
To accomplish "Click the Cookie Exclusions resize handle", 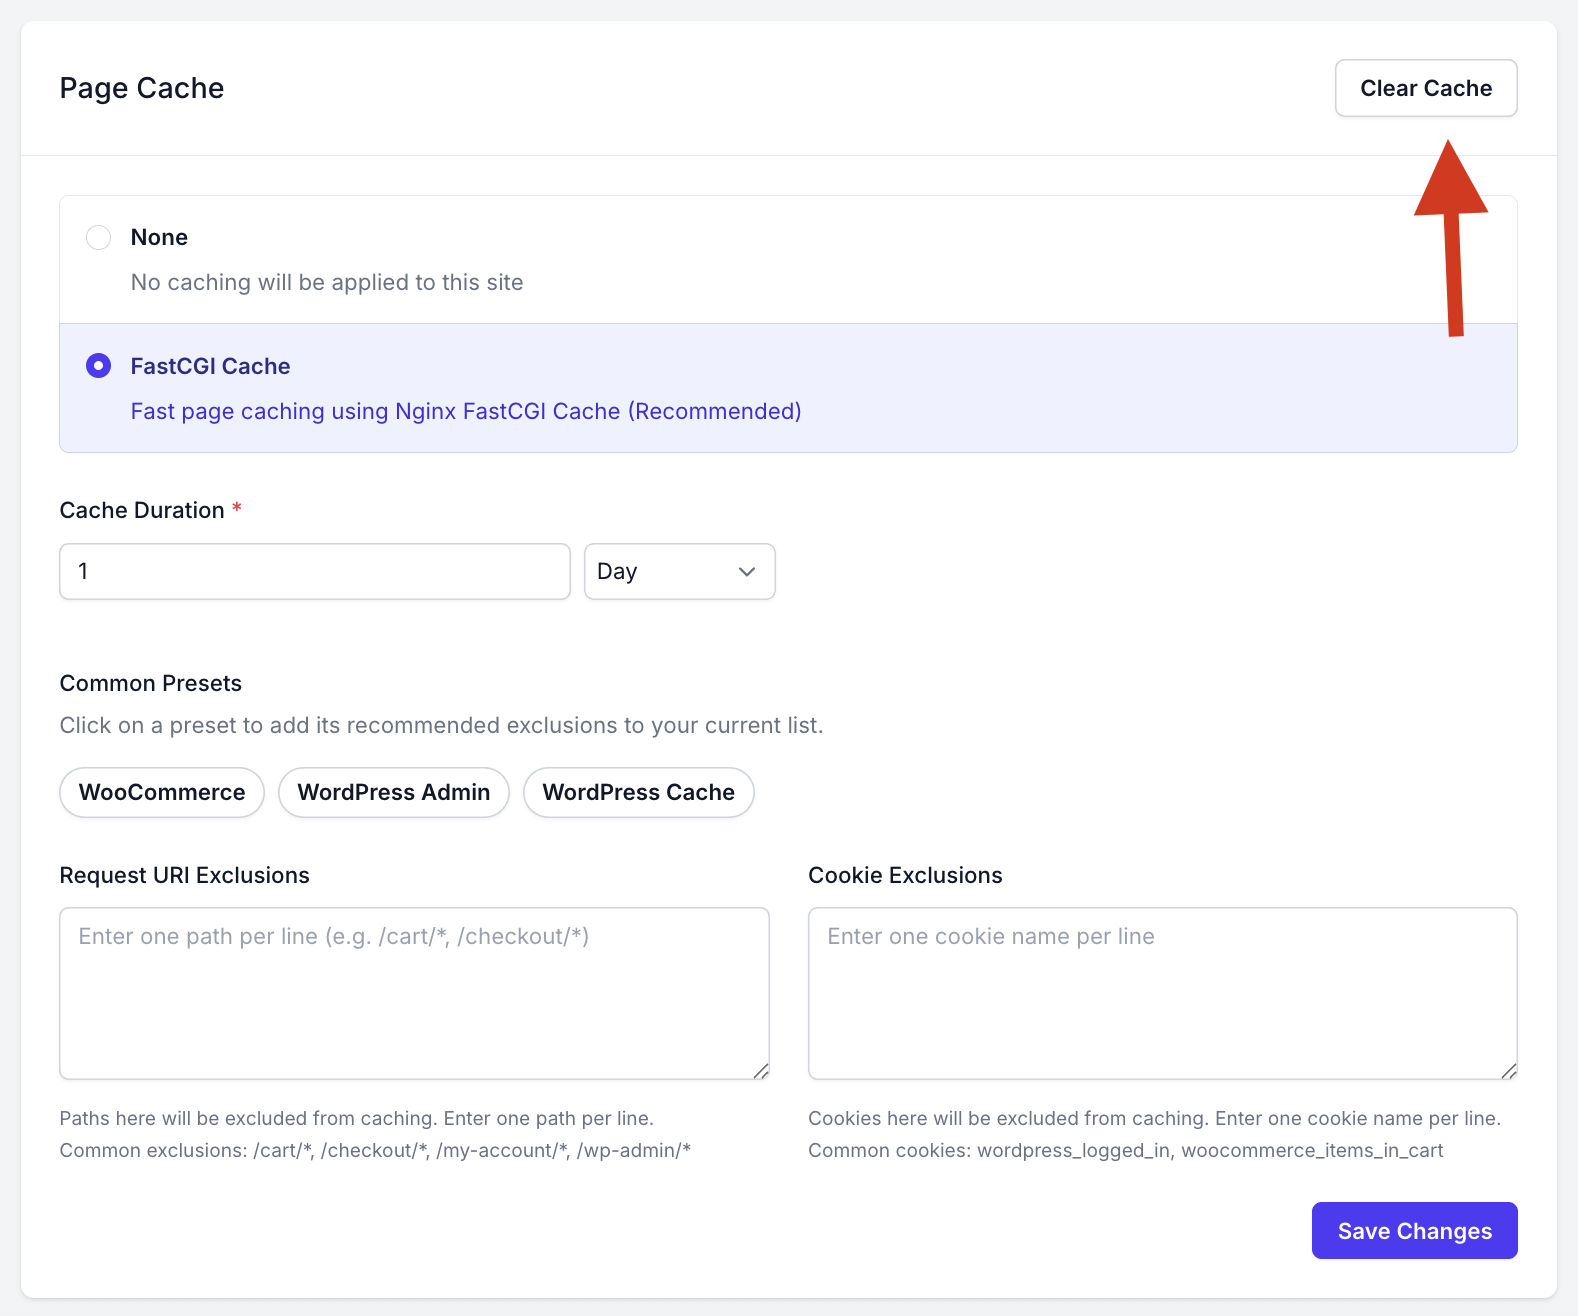I will coord(1509,1071).
